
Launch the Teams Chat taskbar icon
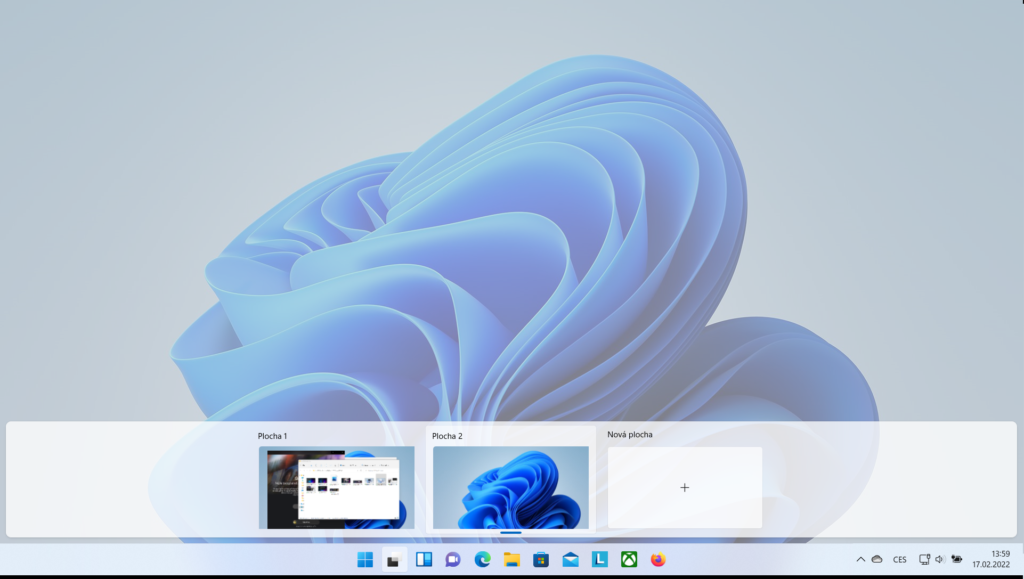click(x=453, y=559)
